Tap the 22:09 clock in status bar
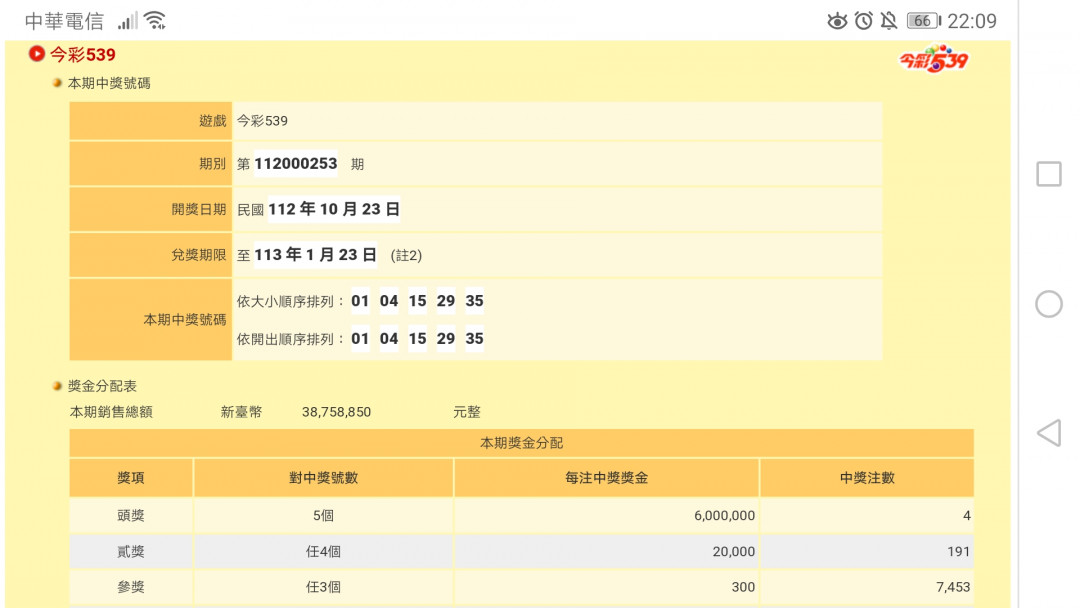Screen dimensions: 1080x608 coord(972,21)
